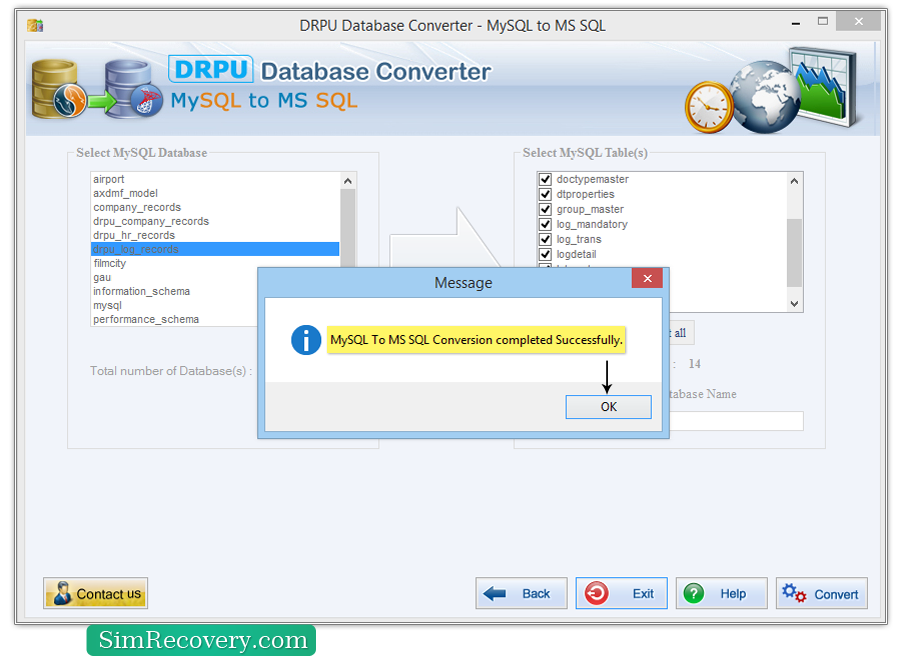The height and width of the screenshot is (658, 900).
Task: Click the success message text
Action: [x=476, y=340]
